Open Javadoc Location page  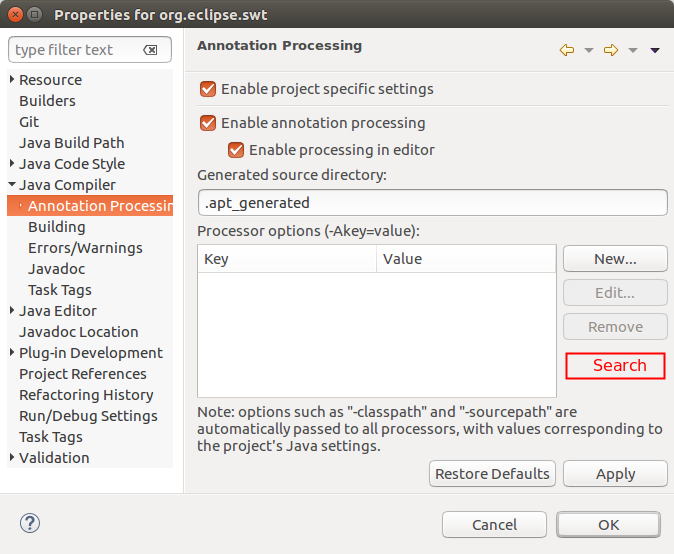point(79,332)
